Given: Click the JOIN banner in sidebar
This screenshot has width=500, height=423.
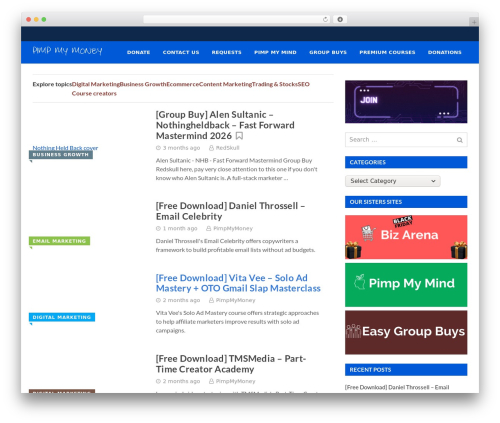Looking at the screenshot, I should tap(406, 102).
